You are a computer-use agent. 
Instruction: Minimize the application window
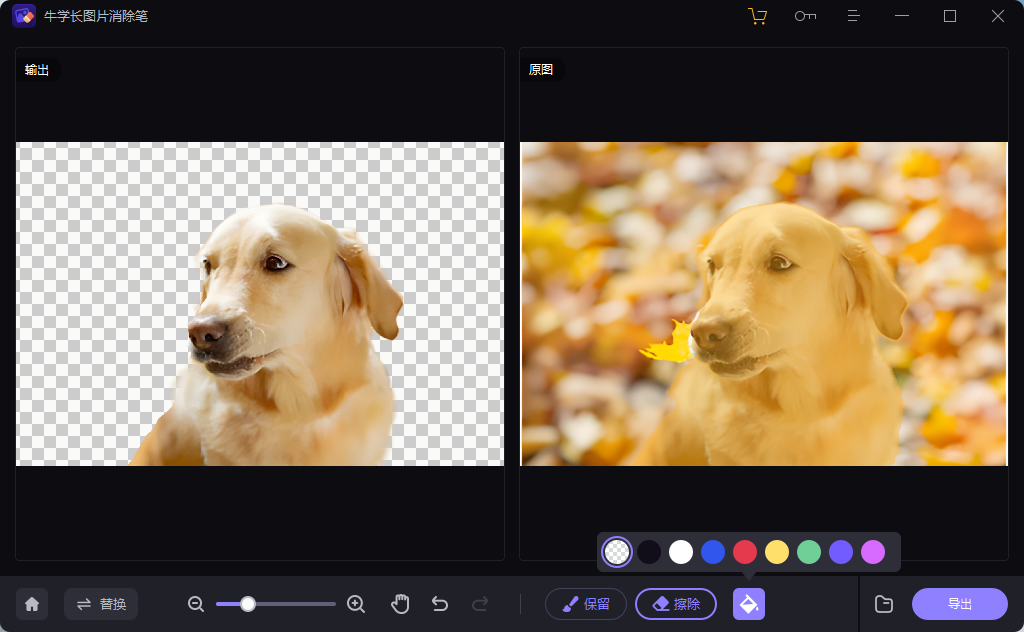(x=902, y=16)
